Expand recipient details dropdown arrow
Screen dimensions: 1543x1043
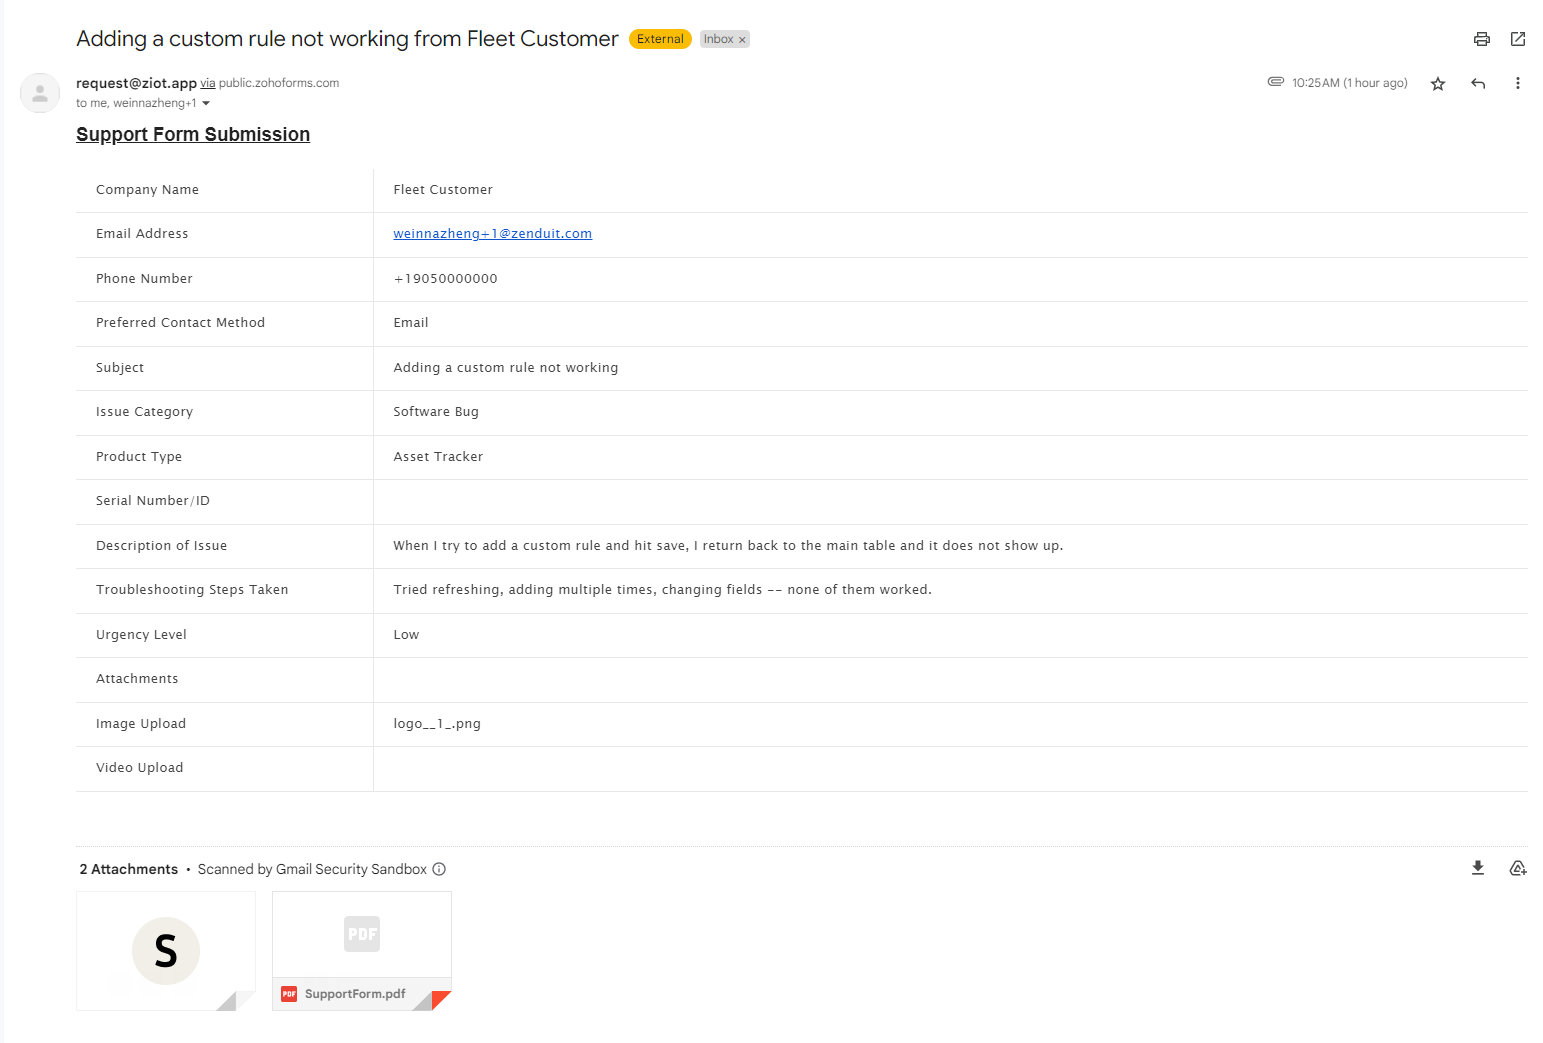click(206, 103)
